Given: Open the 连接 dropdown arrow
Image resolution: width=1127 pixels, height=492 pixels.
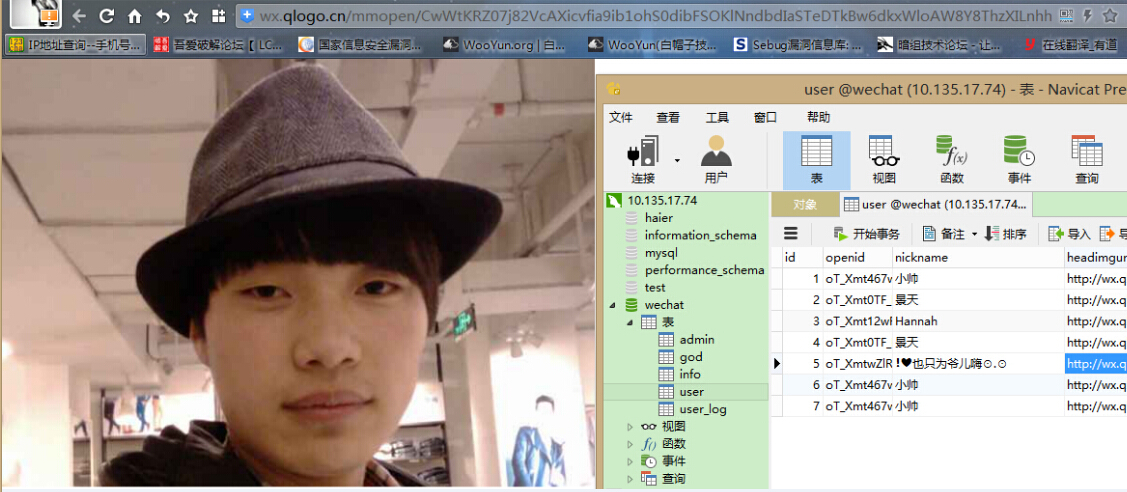Looking at the screenshot, I should coord(677,160).
